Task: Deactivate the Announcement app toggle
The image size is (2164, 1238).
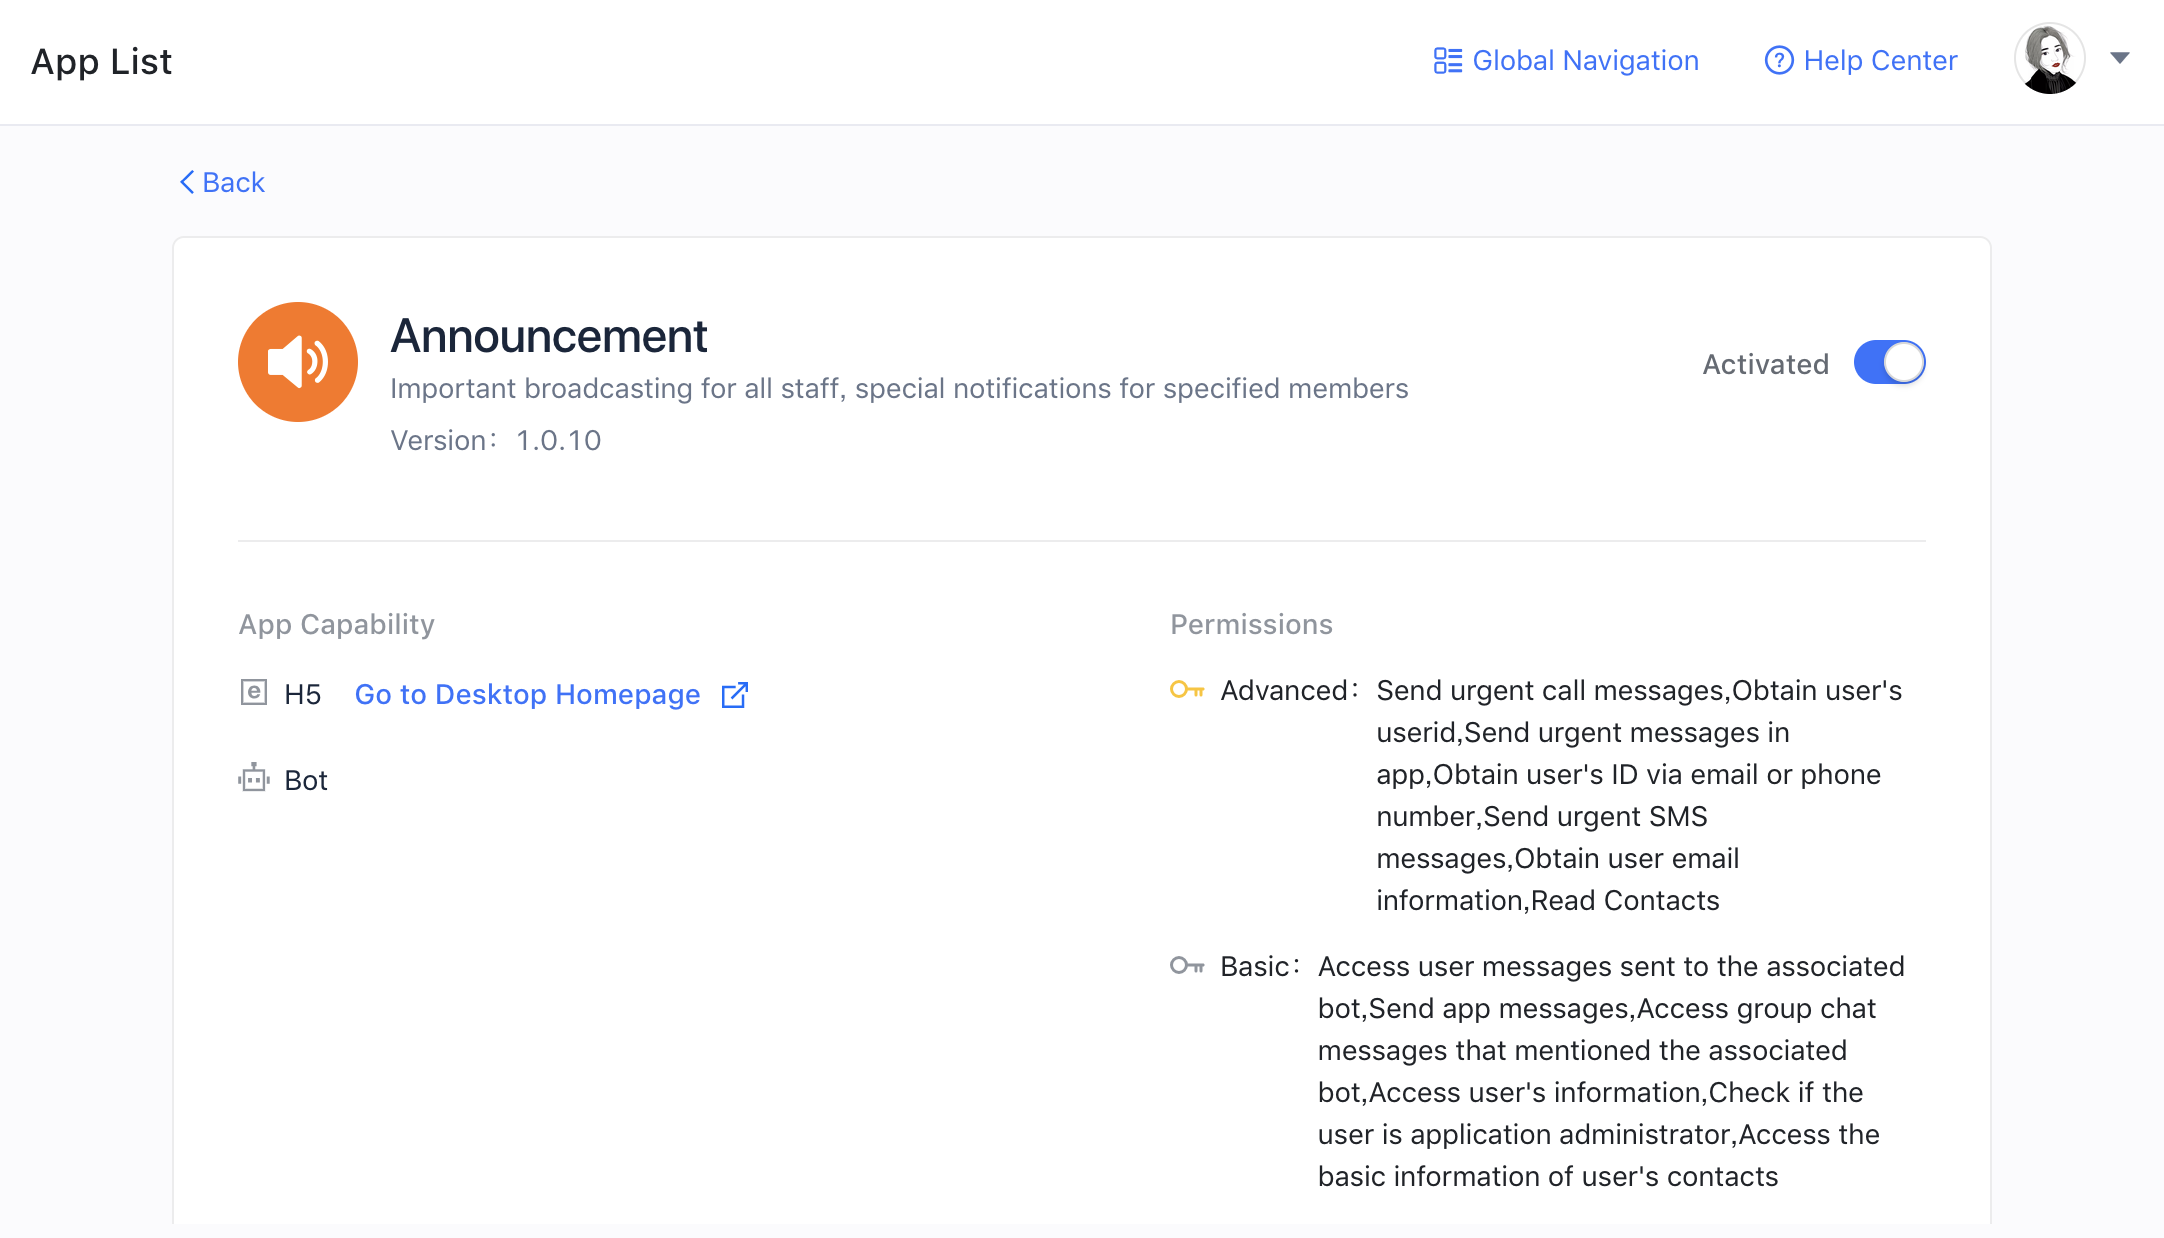Action: 1889,362
